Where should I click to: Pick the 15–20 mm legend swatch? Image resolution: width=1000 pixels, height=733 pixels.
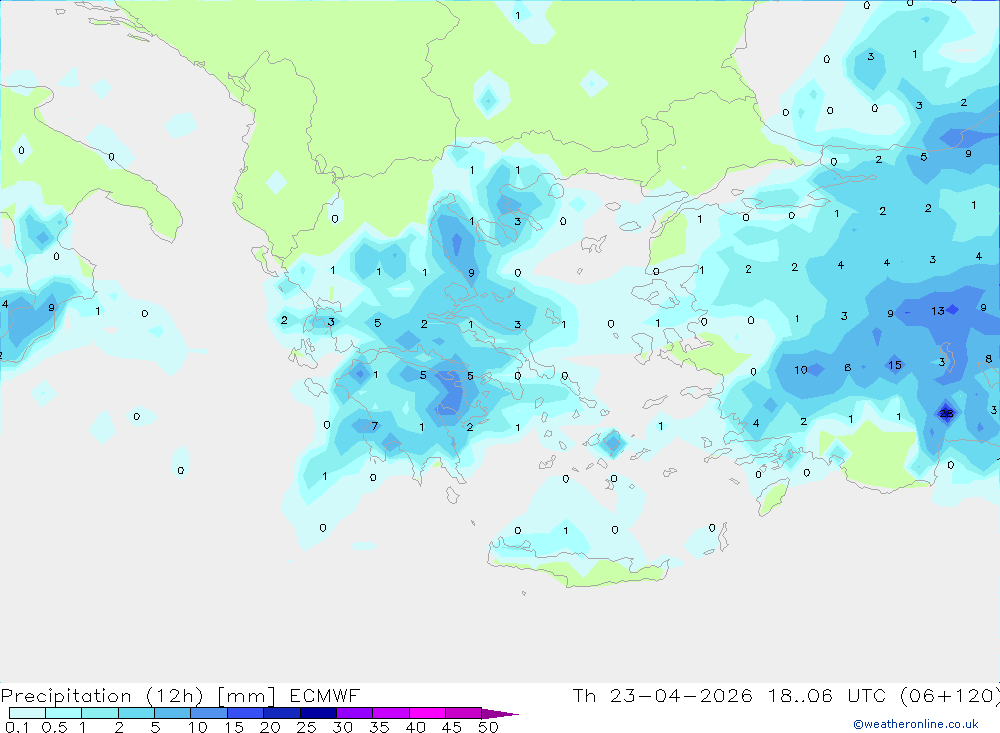click(245, 713)
